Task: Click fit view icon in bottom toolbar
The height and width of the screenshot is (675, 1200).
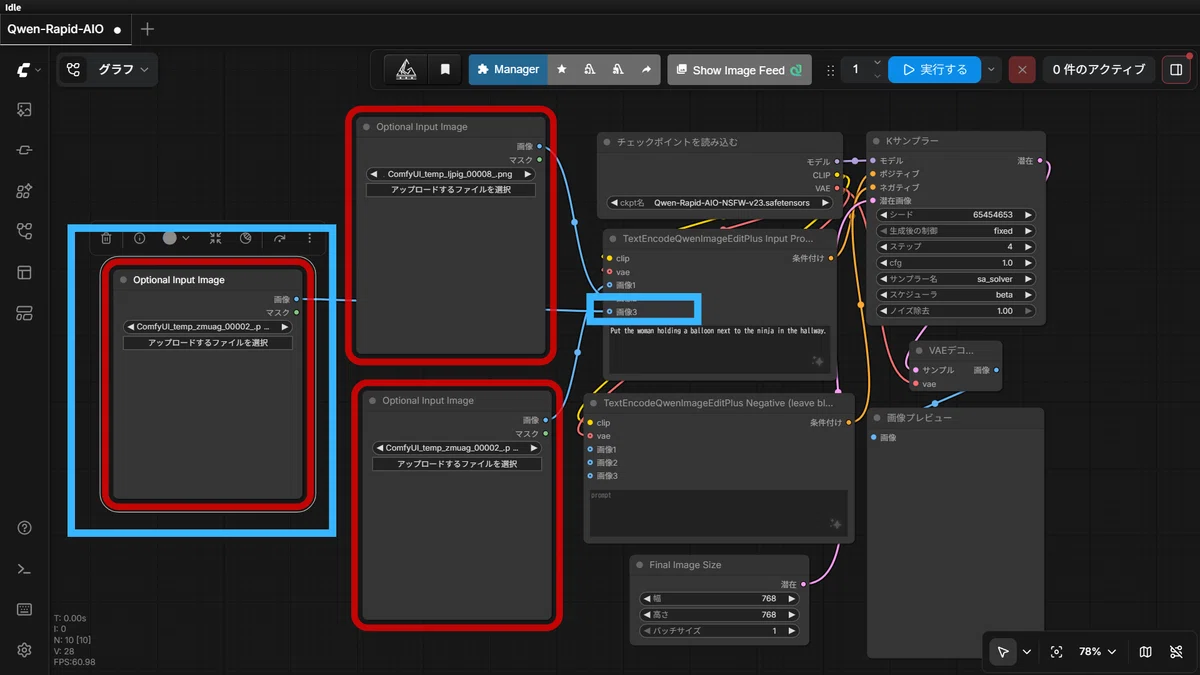Action: (1056, 652)
